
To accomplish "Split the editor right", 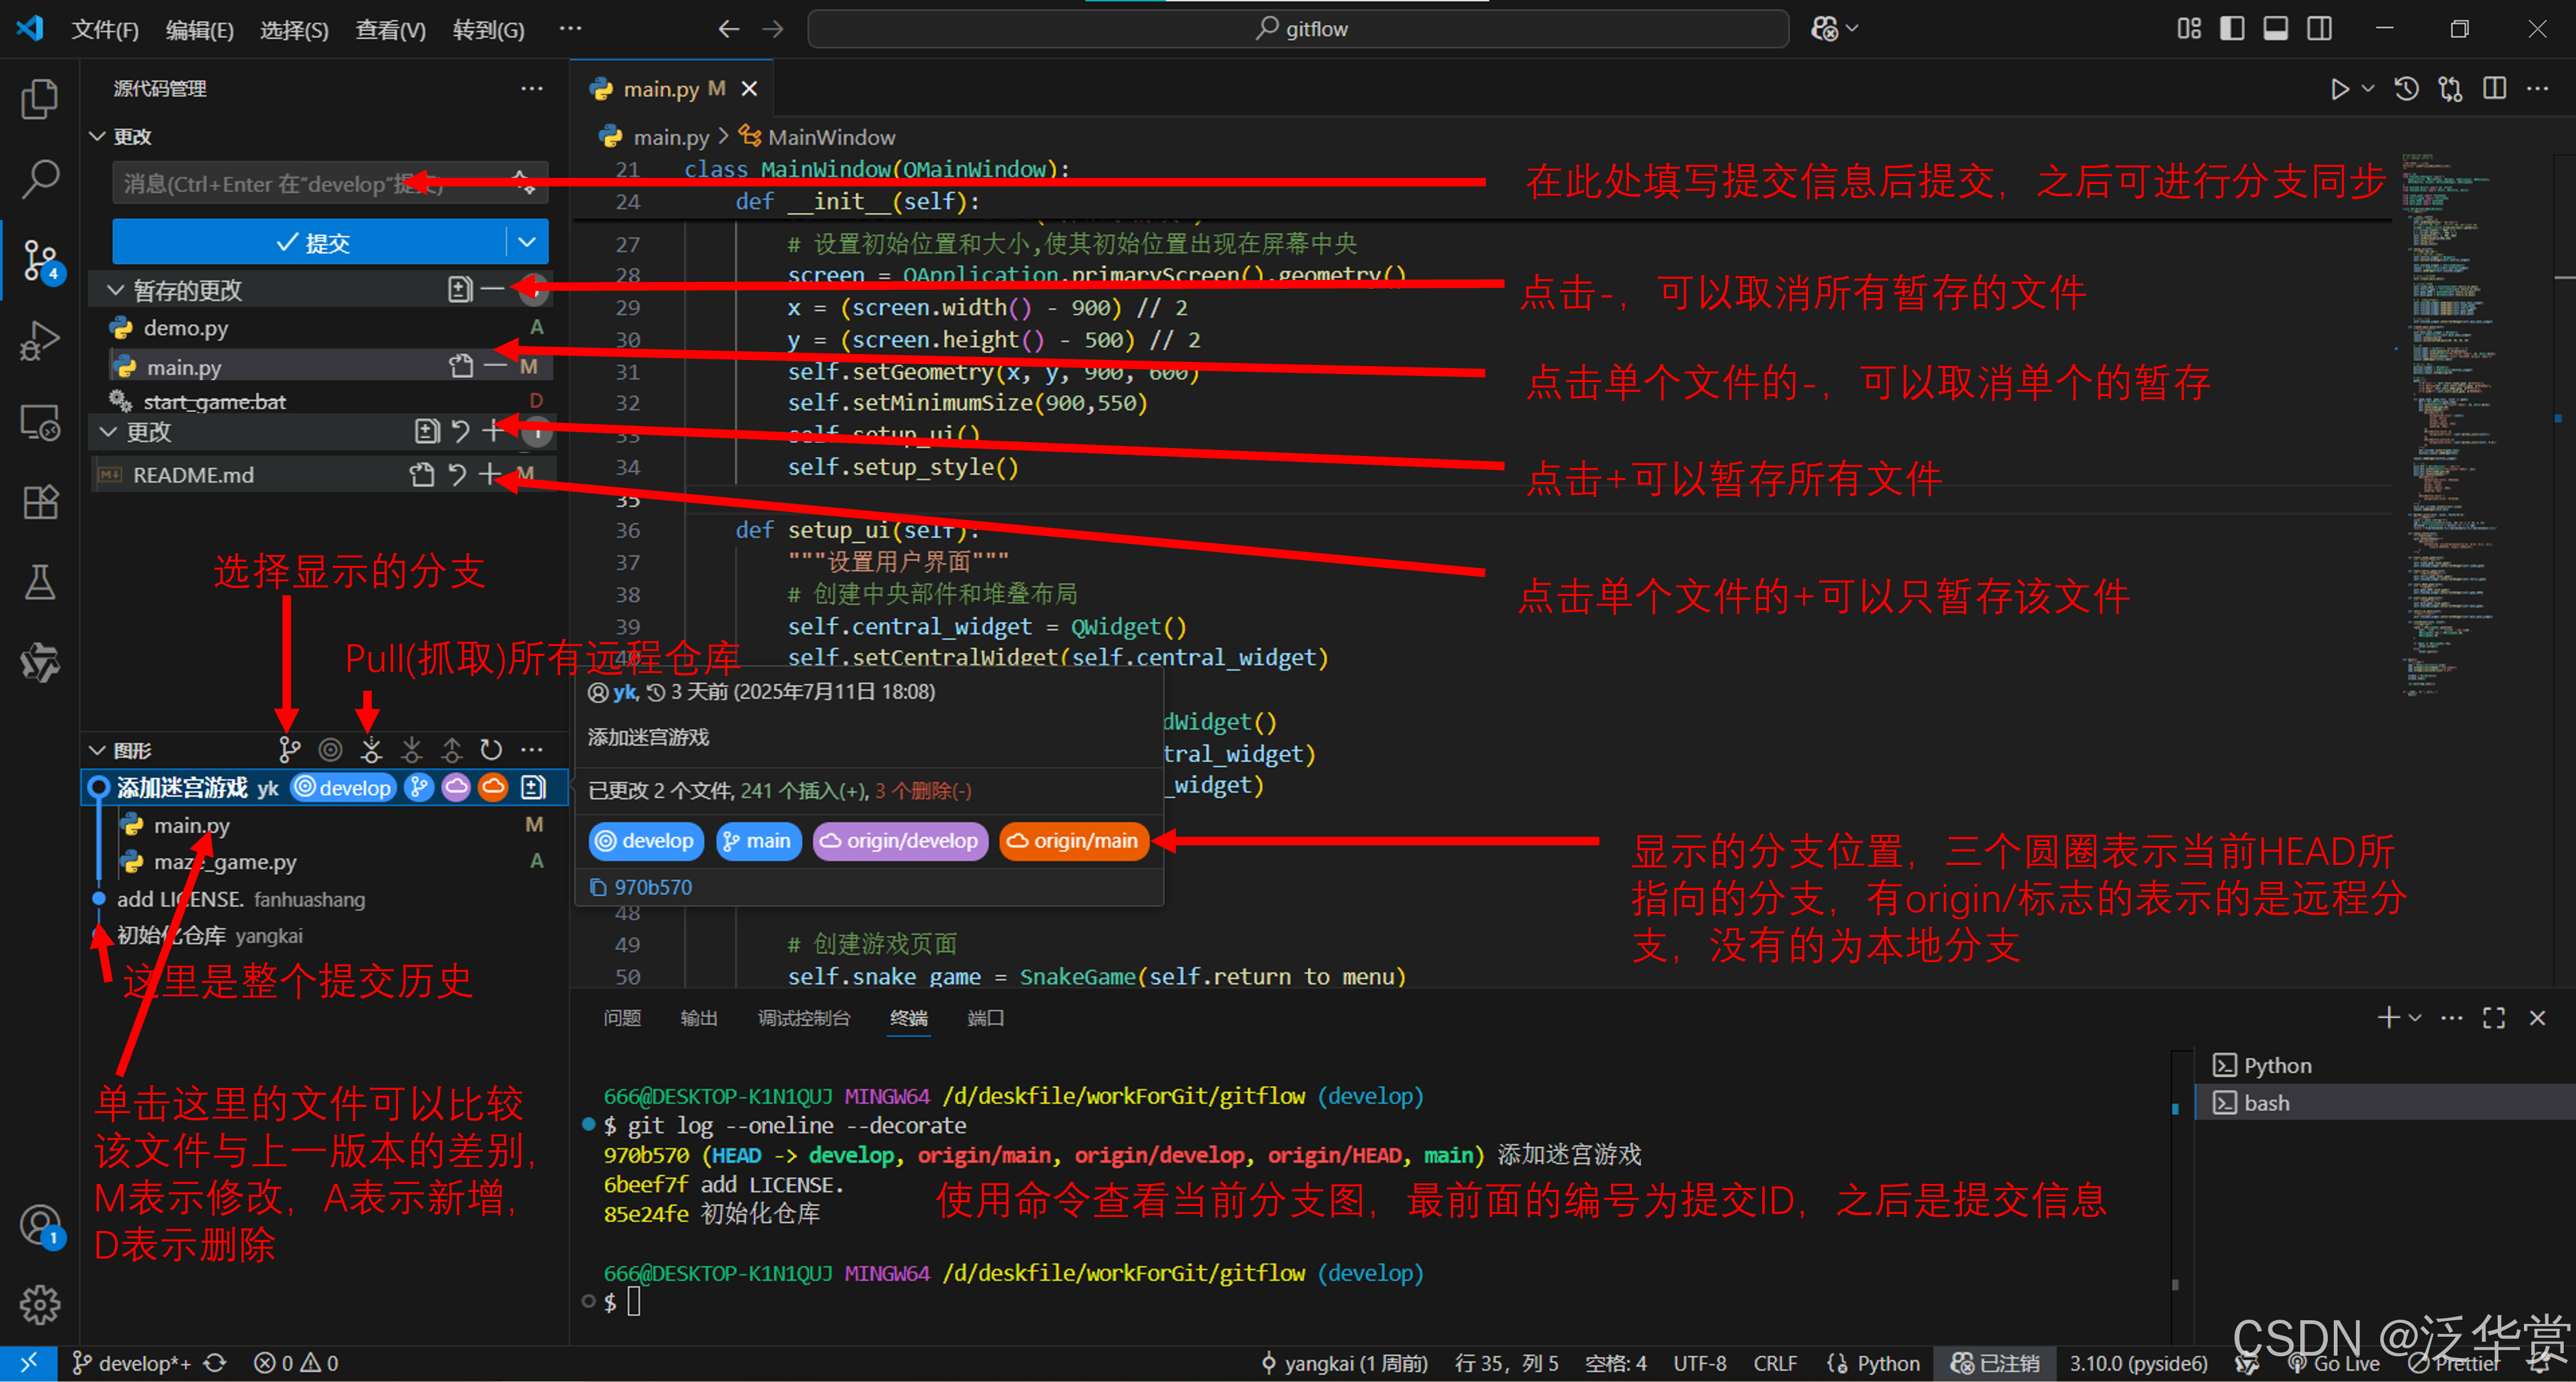I will (2495, 89).
